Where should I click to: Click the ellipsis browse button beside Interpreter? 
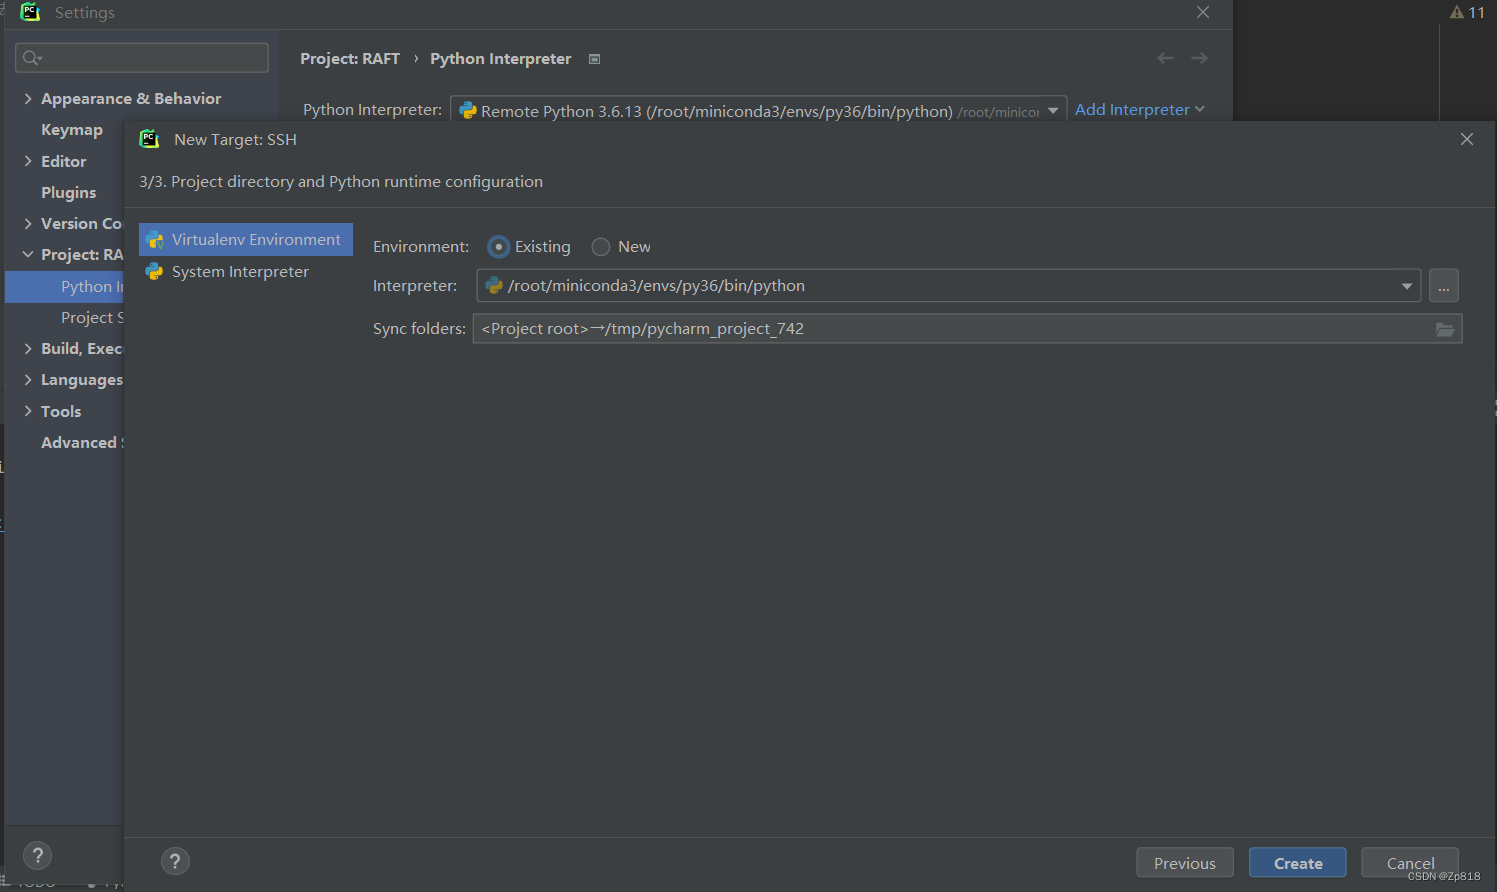pos(1443,286)
